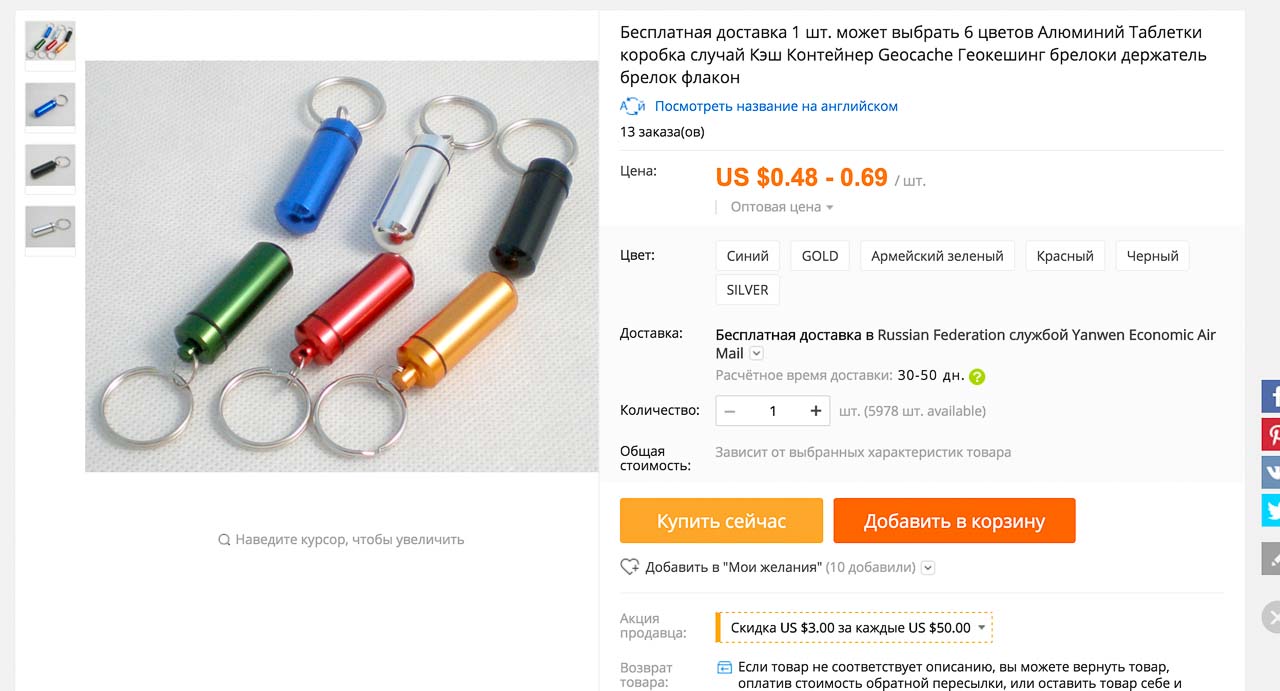
Task: Click the Добавить в корзину button
Action: pos(954,521)
